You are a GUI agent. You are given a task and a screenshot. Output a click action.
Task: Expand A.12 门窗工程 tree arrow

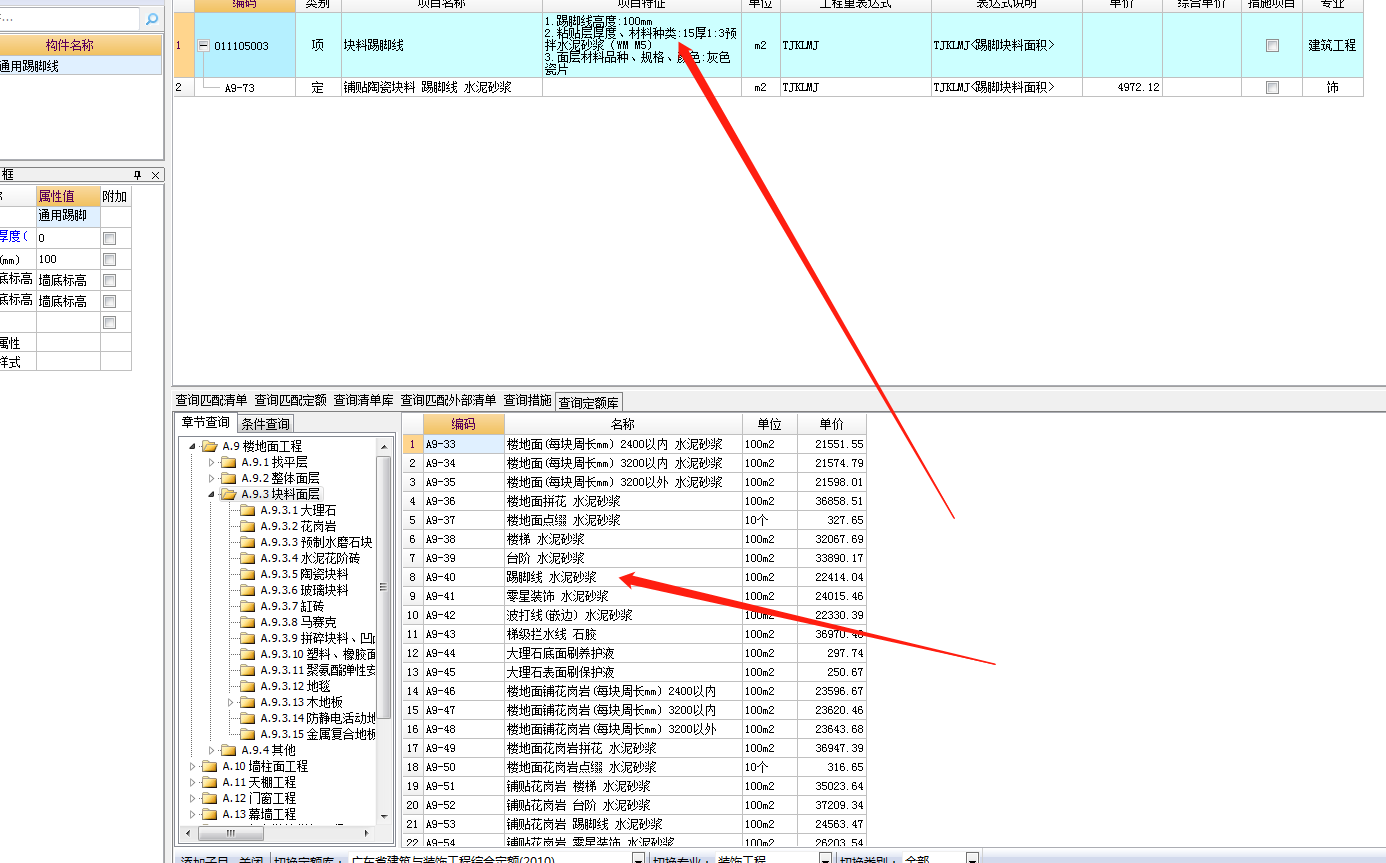click(192, 798)
